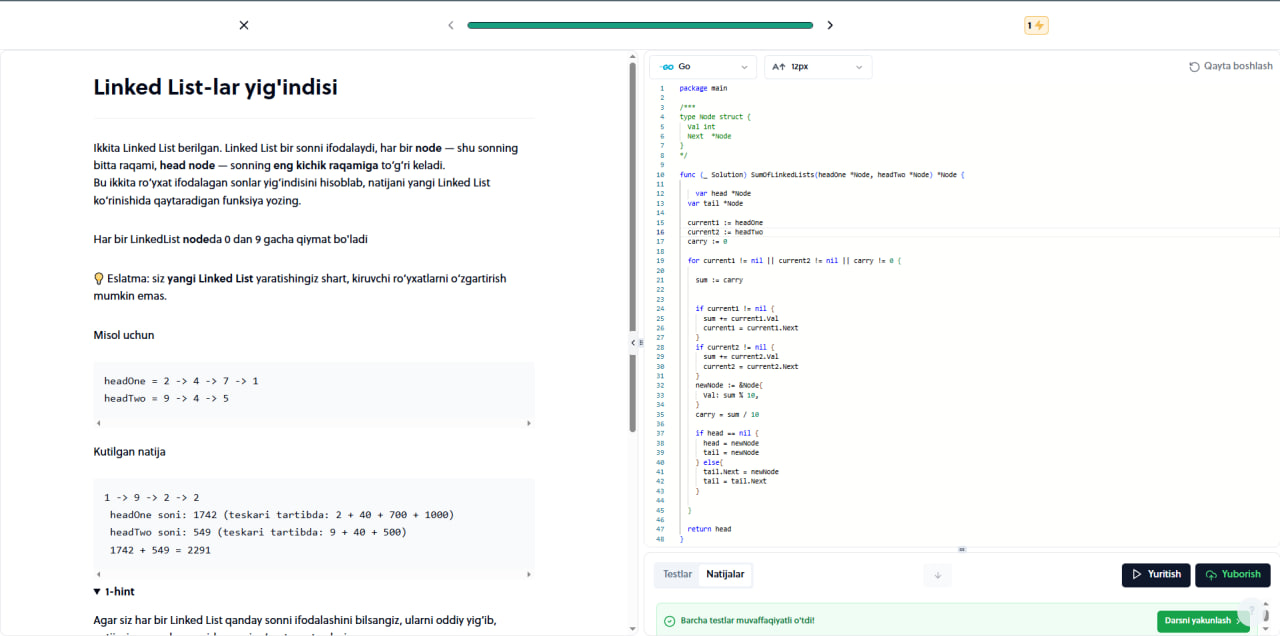Click the "Misol uchun" heading
Viewport: 1280px width, 636px height.
click(124, 335)
